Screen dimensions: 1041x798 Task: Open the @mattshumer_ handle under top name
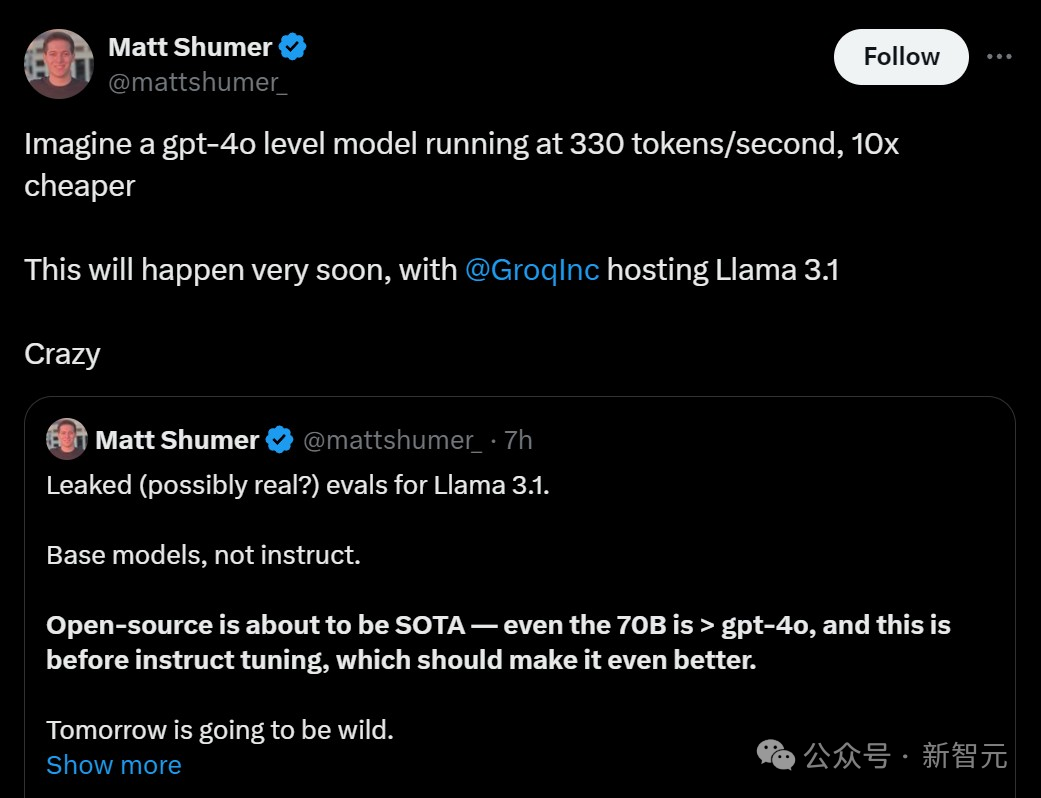point(198,82)
